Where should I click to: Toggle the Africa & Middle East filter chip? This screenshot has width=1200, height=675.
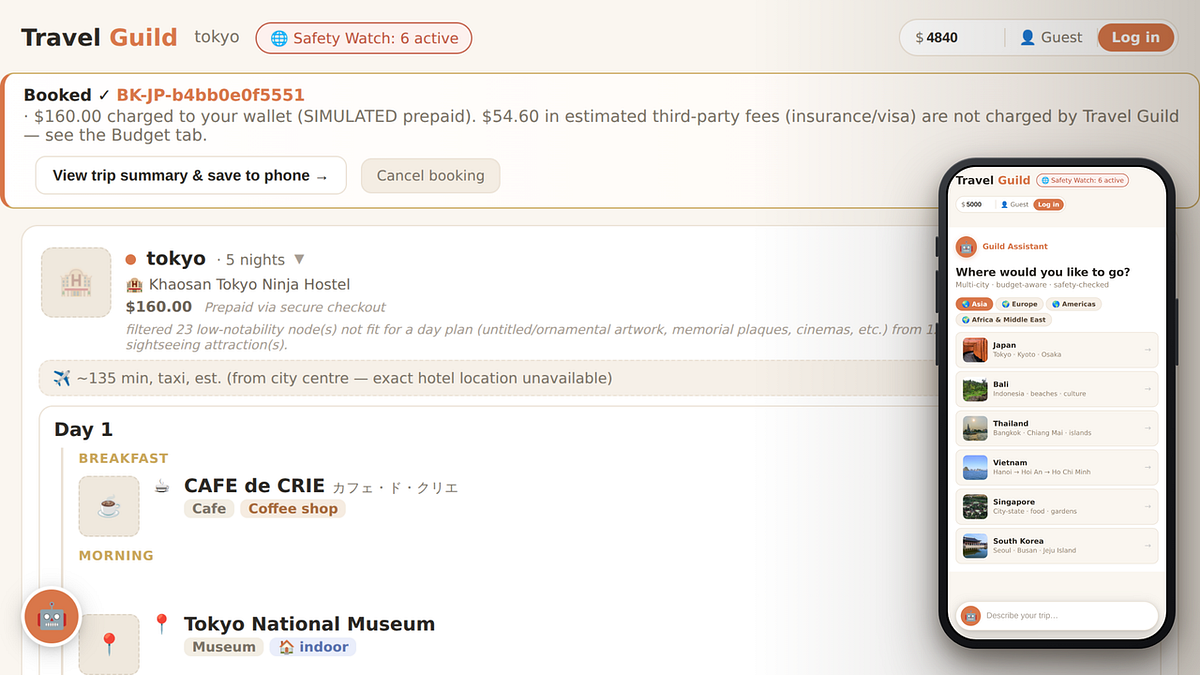[1004, 320]
